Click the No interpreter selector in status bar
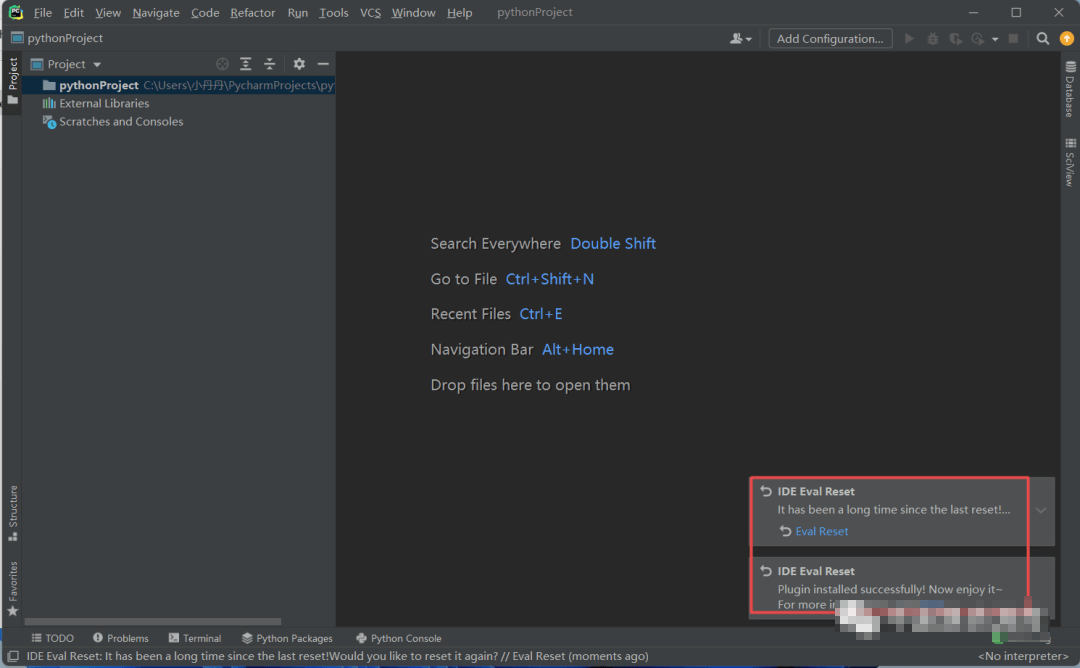 click(x=1023, y=657)
